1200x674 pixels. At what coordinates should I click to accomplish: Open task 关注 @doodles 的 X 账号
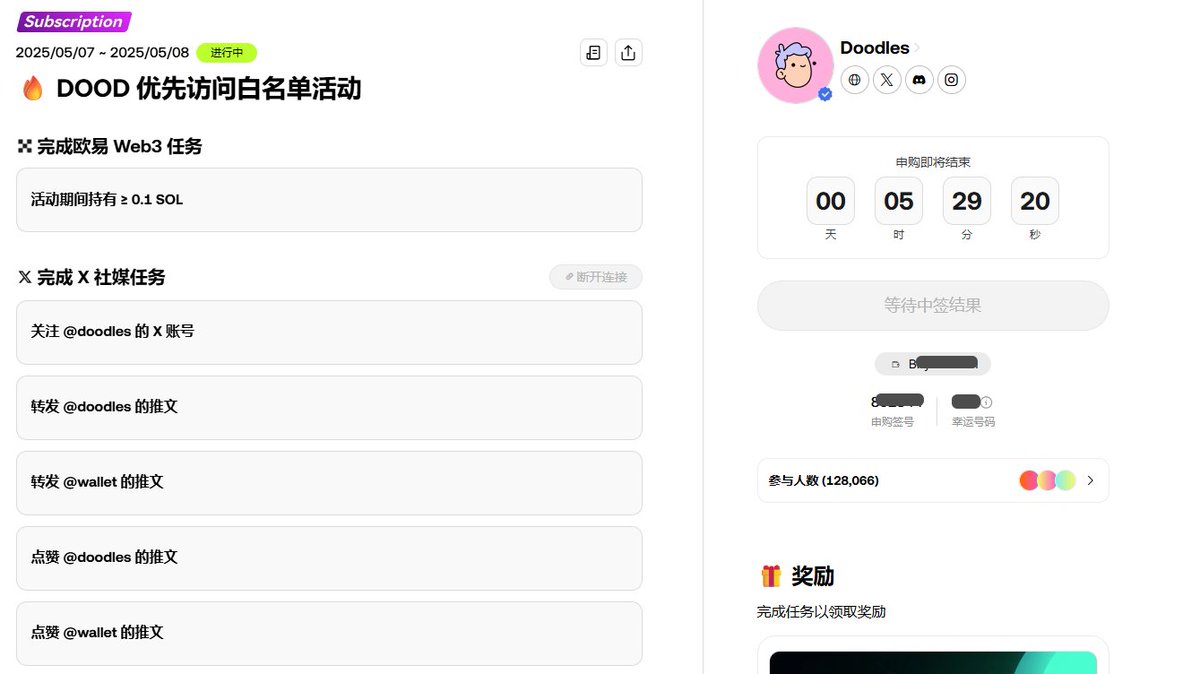(x=329, y=332)
